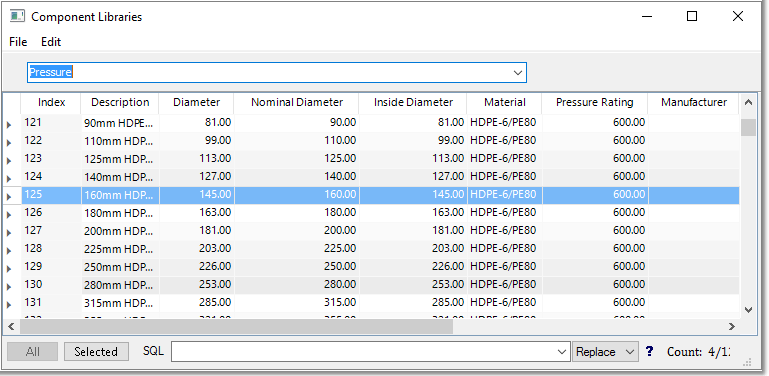Select row marker arrow for index 126
The width and height of the screenshot is (769, 376).
pos(9,215)
